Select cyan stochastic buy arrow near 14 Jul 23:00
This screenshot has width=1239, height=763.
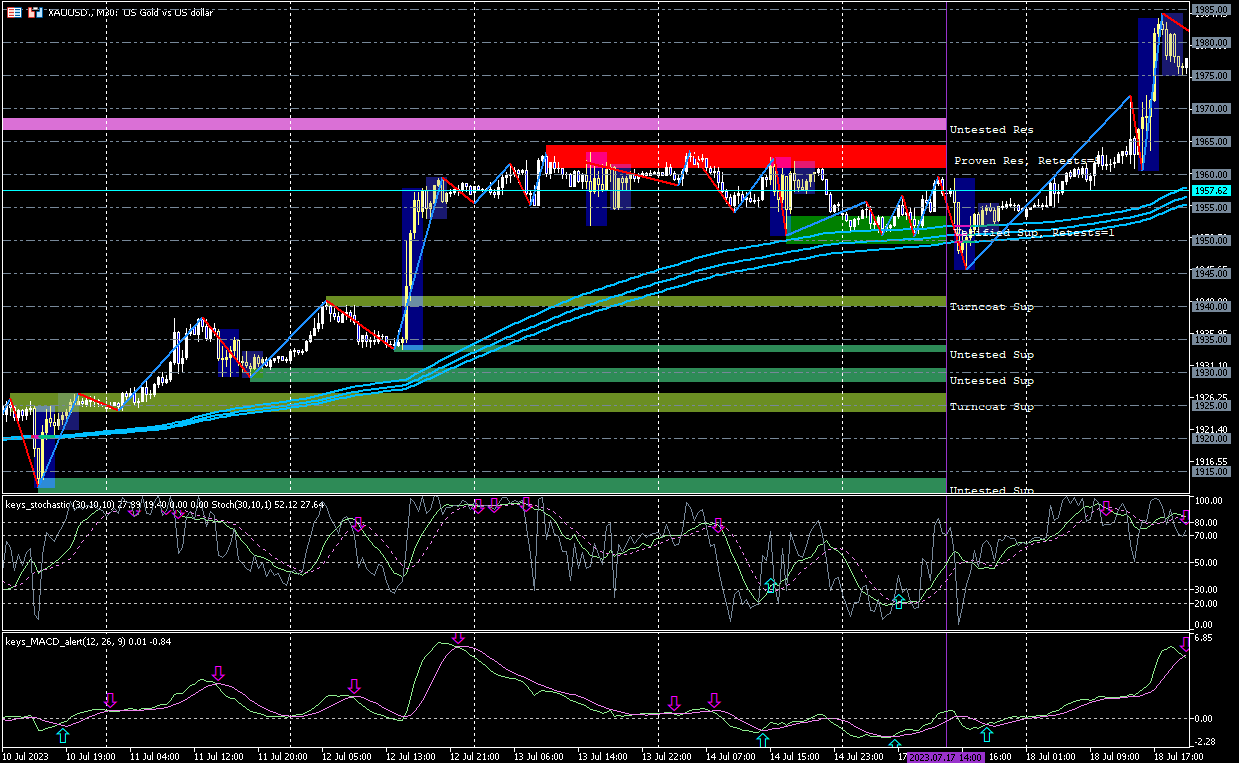[898, 601]
